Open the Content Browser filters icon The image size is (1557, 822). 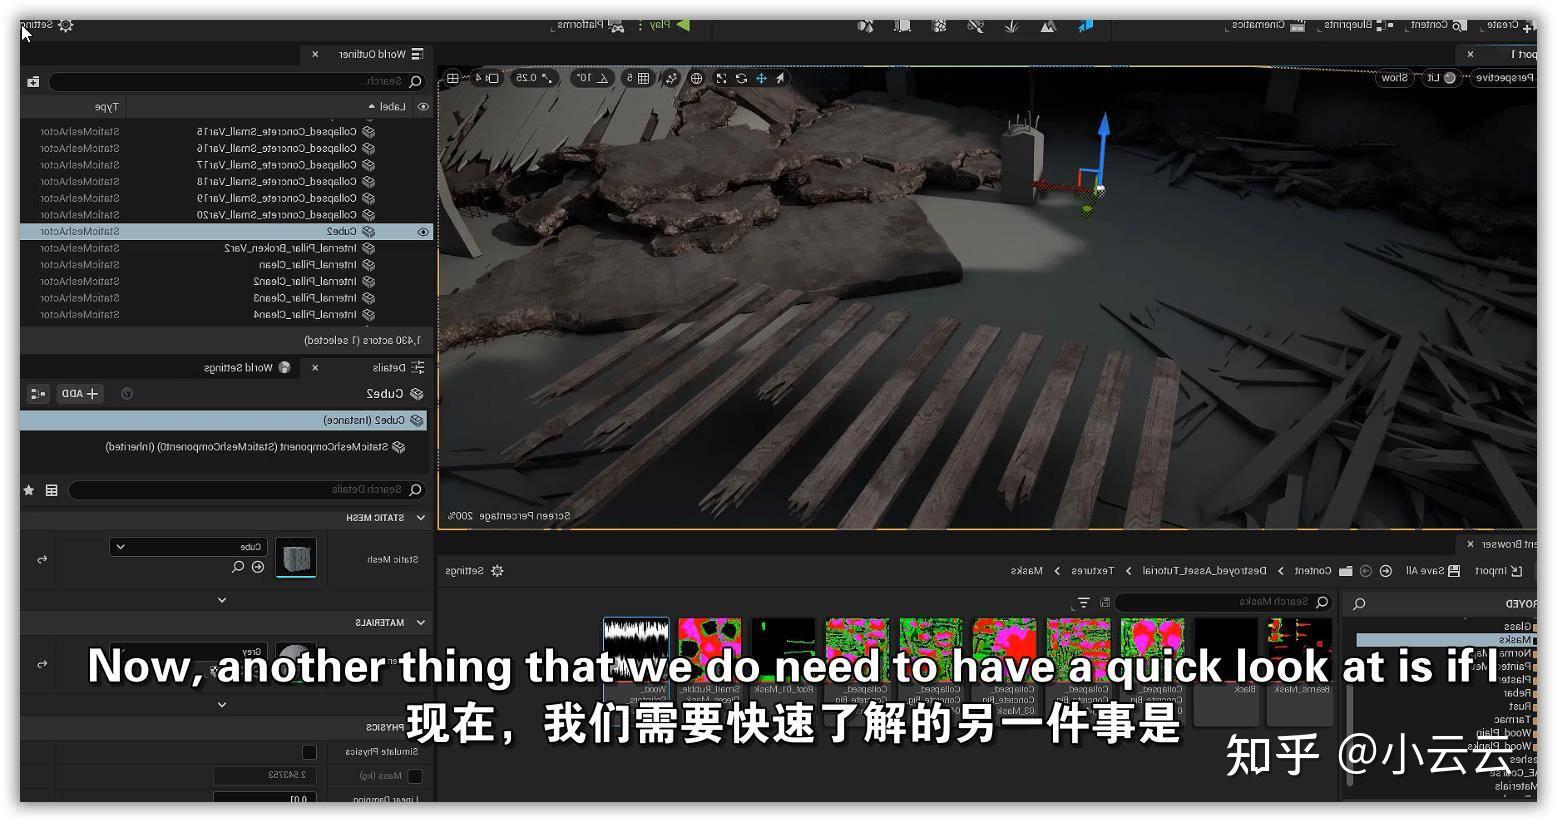tap(1082, 602)
